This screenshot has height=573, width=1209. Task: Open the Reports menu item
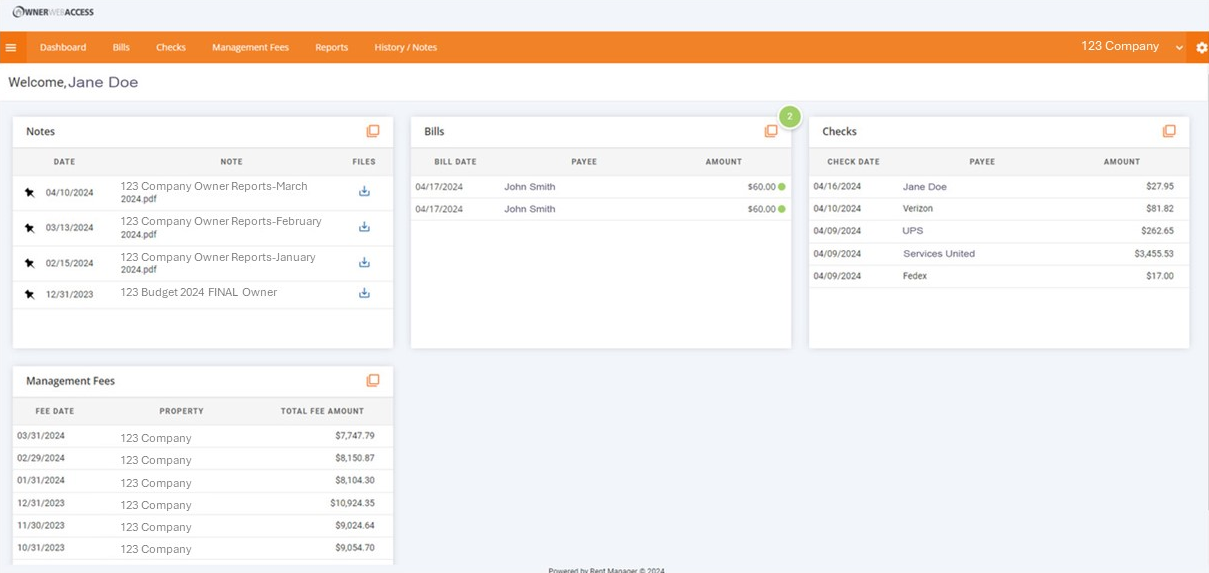tap(331, 47)
